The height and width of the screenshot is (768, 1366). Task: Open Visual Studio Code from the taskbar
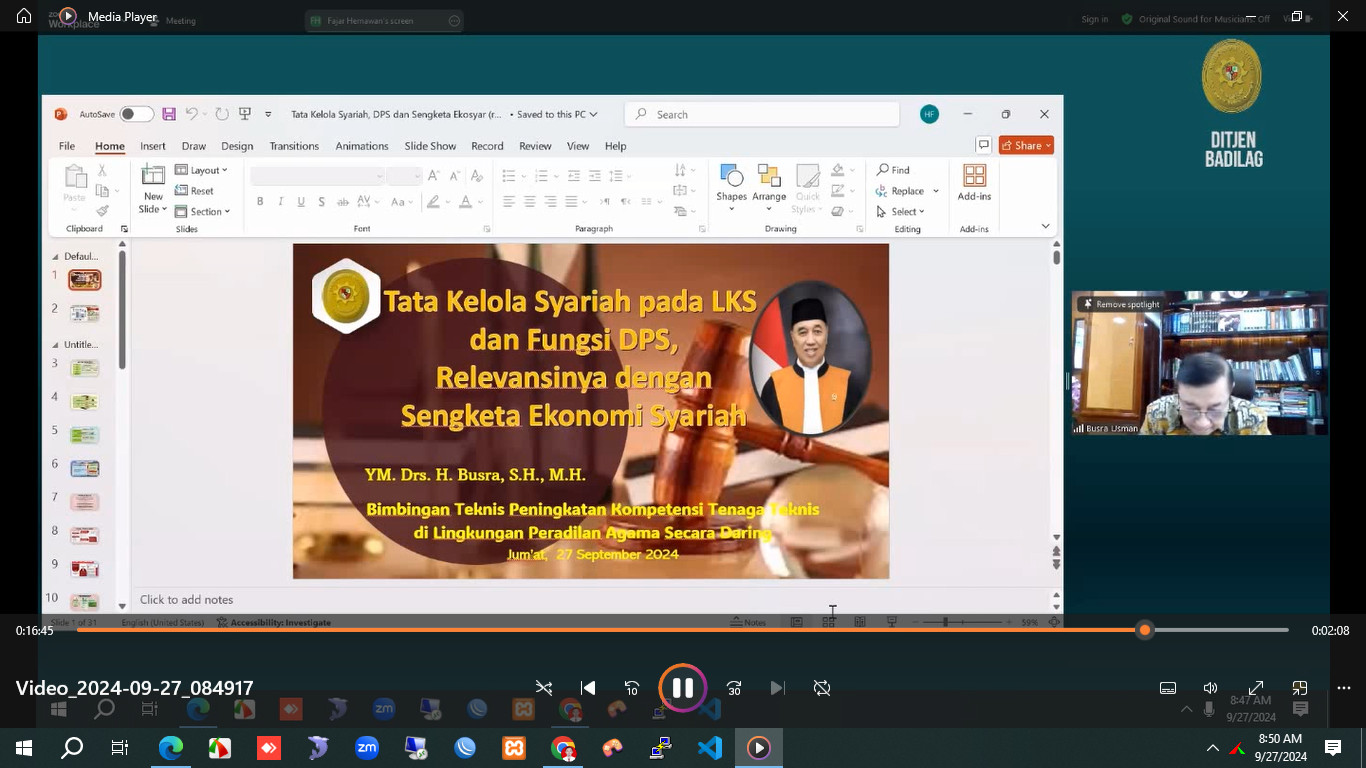[710, 747]
